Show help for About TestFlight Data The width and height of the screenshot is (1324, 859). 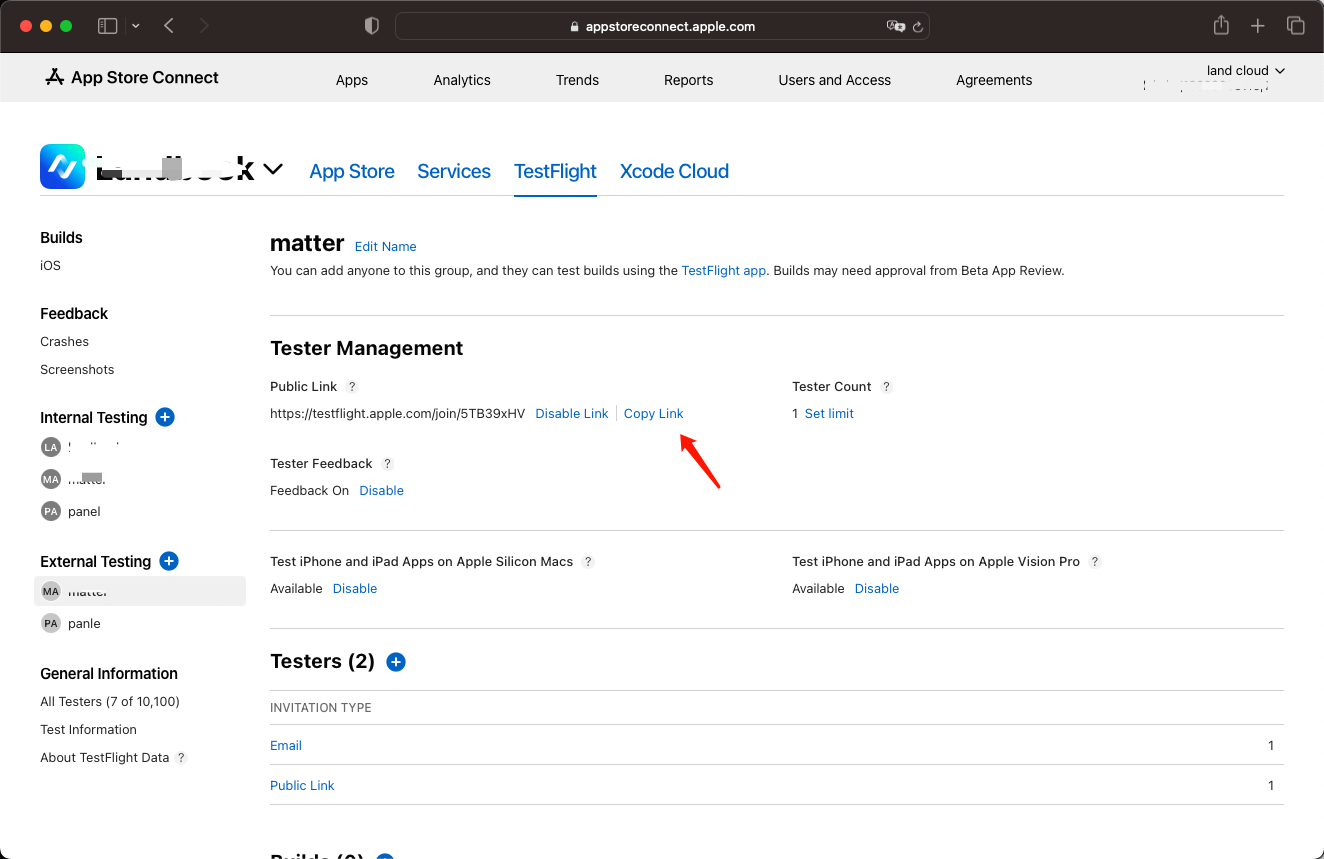click(181, 758)
